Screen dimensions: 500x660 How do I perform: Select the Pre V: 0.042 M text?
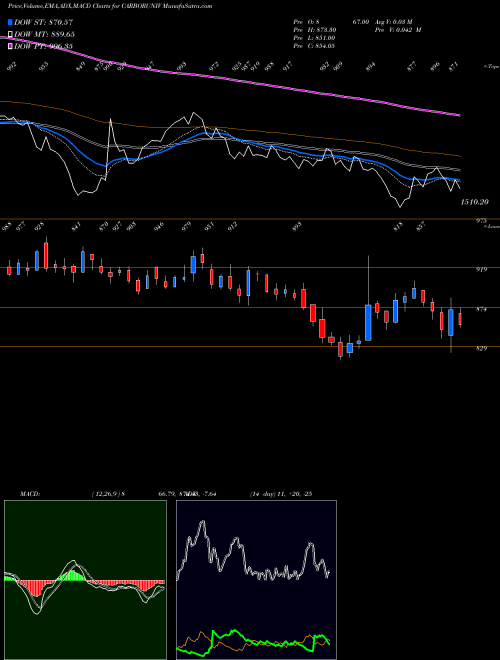(x=399, y=30)
